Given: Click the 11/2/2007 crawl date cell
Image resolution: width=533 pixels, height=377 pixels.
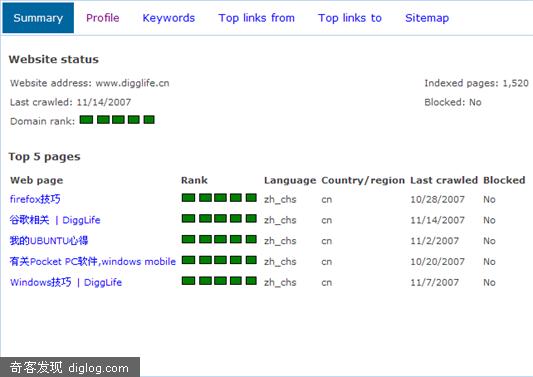Looking at the screenshot, I should point(434,241).
